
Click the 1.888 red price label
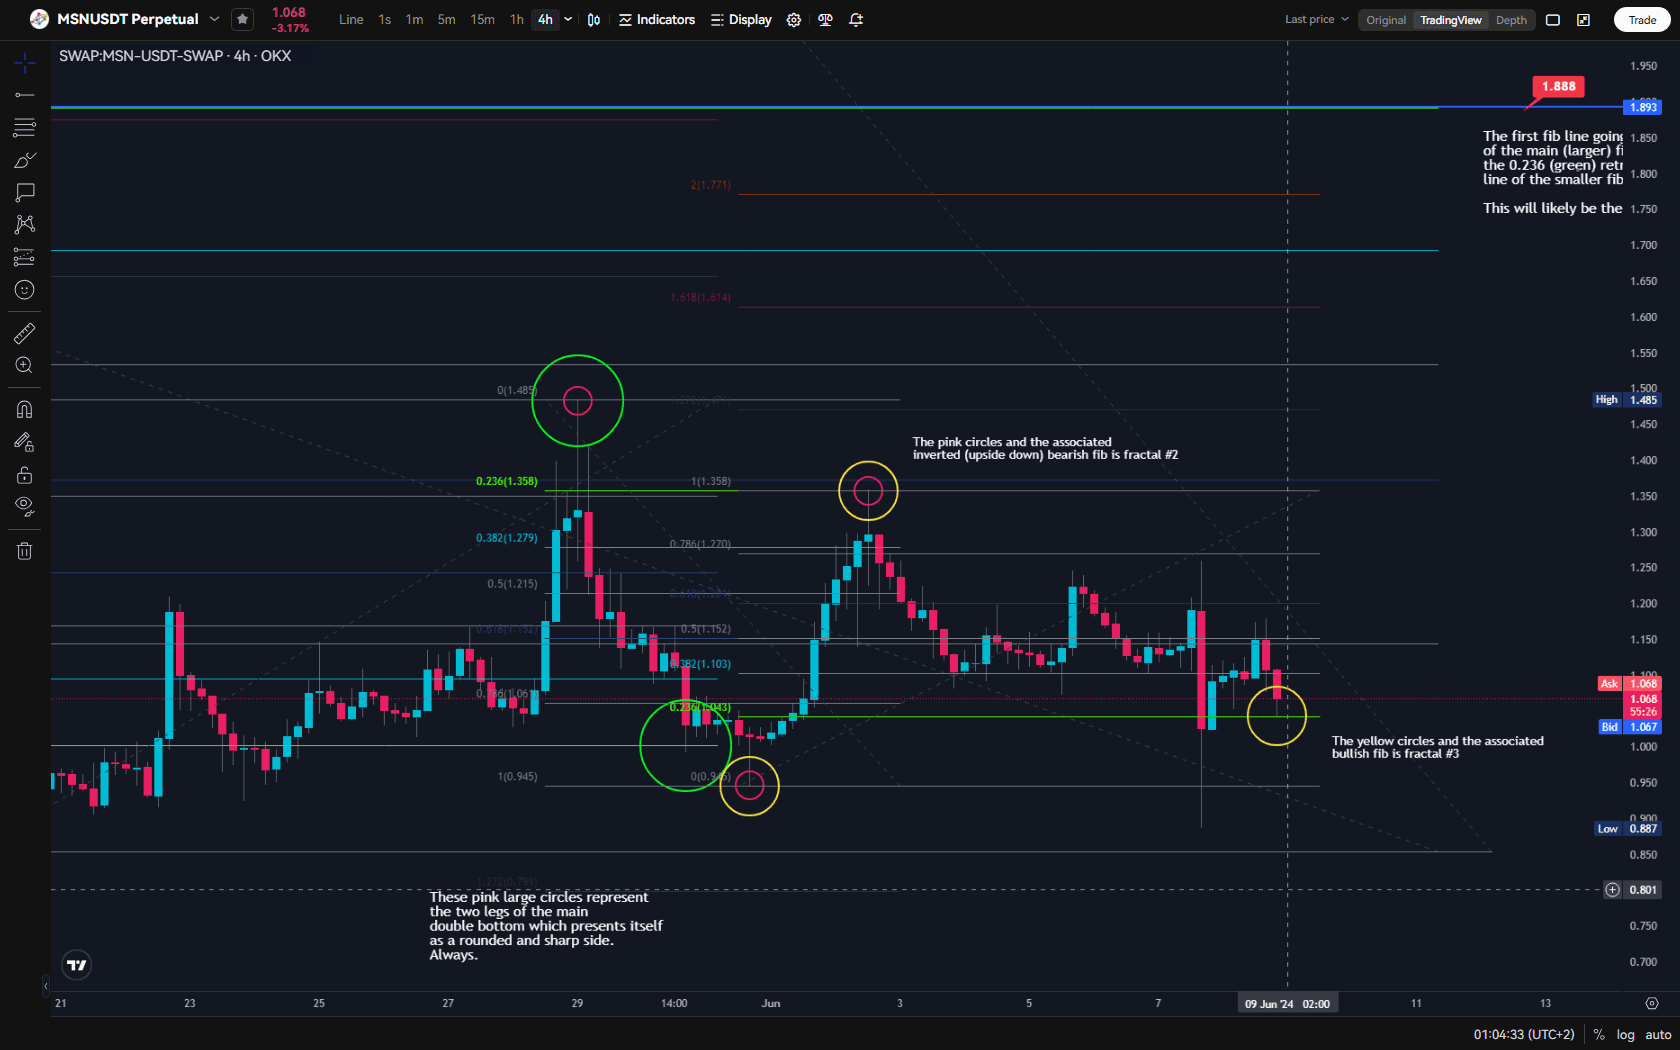point(1558,86)
